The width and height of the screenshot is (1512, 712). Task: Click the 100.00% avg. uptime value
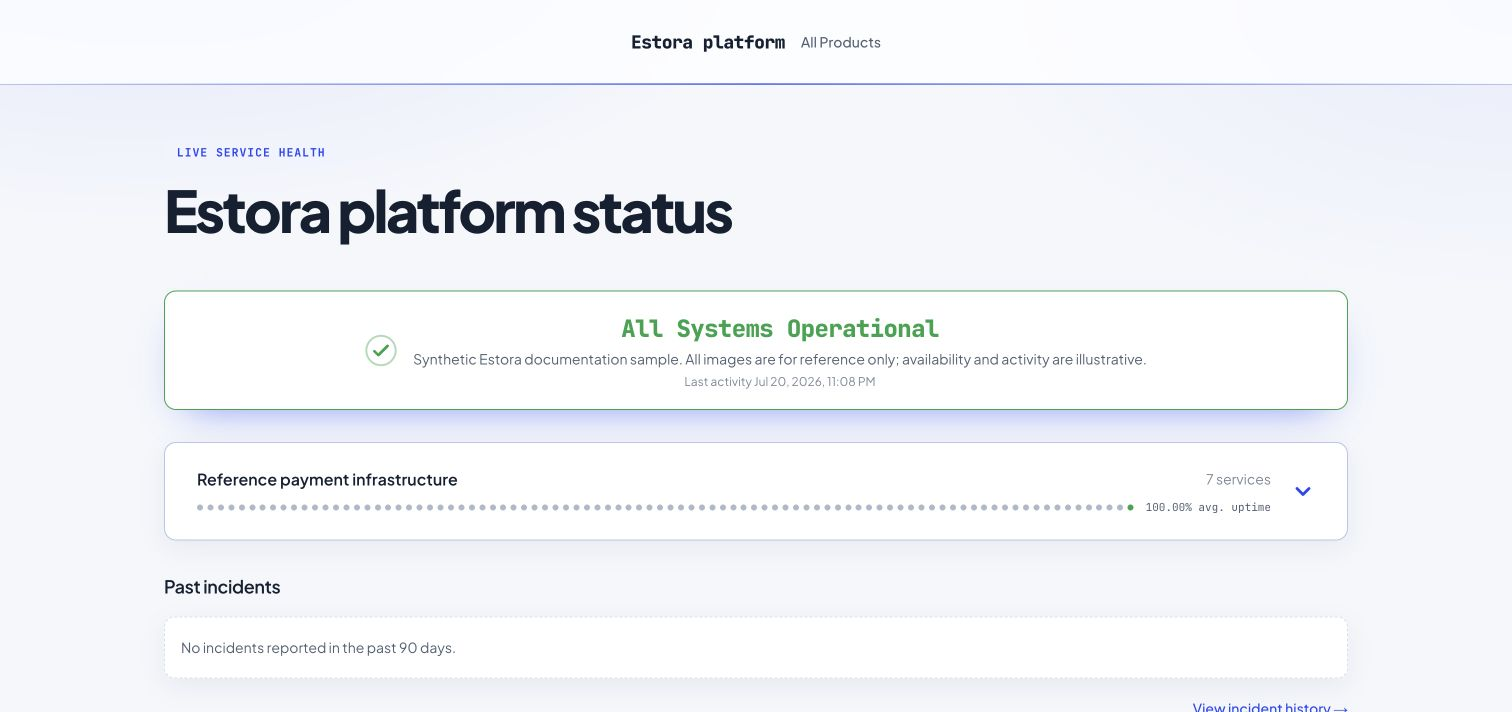click(1208, 507)
